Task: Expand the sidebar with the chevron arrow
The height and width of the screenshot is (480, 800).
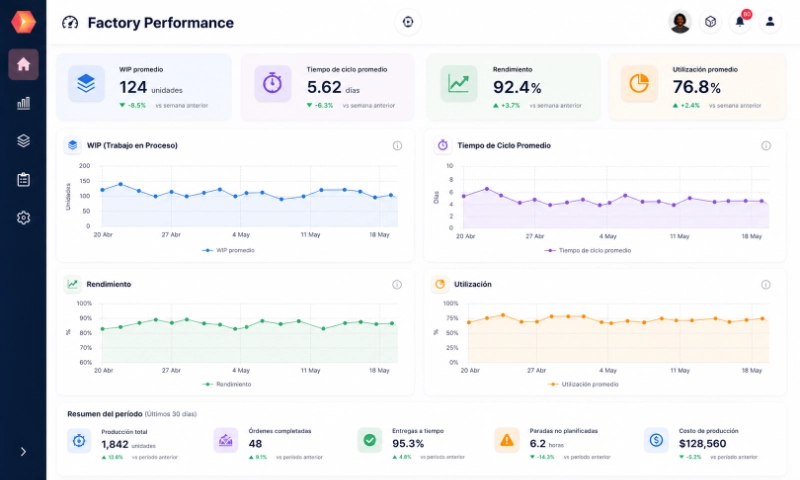Action: point(23,451)
